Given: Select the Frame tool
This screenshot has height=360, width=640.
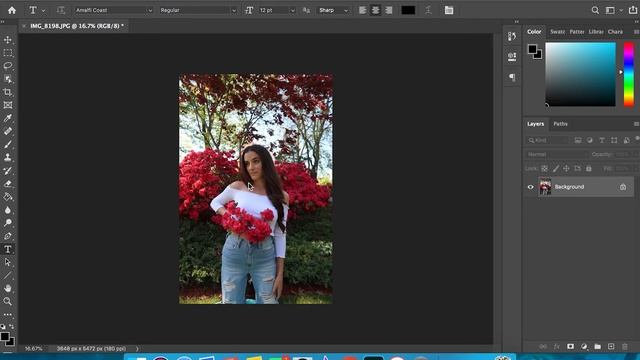Looking at the screenshot, I should (8, 105).
